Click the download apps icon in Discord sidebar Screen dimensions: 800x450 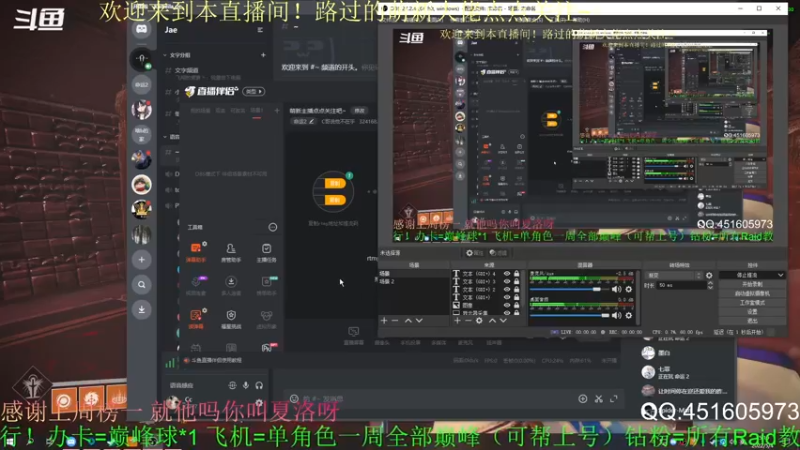[141, 309]
